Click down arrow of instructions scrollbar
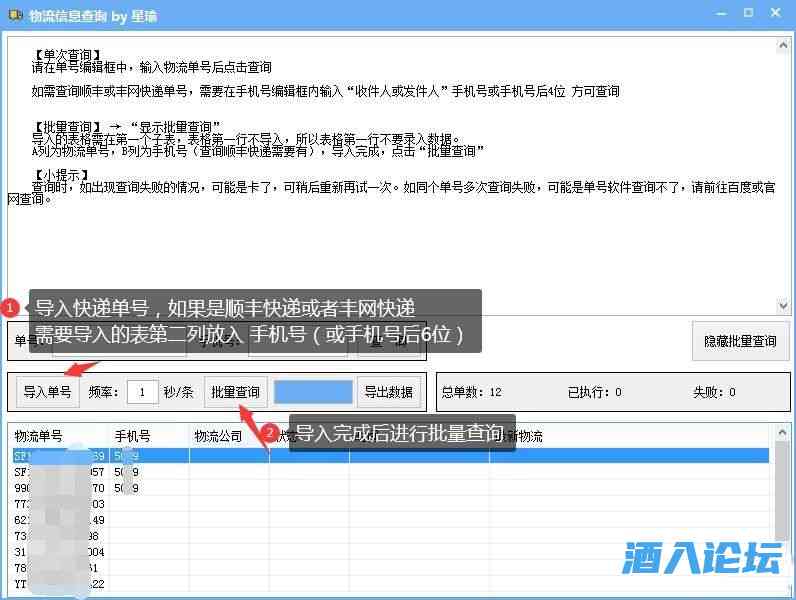Screen dimensions: 796x600 [x=783, y=306]
